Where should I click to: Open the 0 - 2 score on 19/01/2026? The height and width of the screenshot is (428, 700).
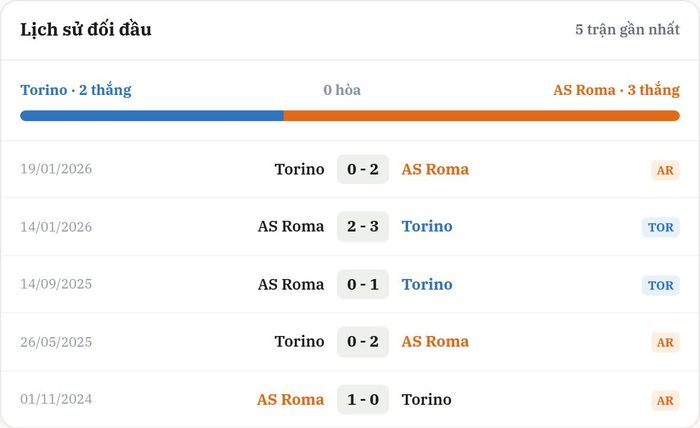[x=363, y=169]
